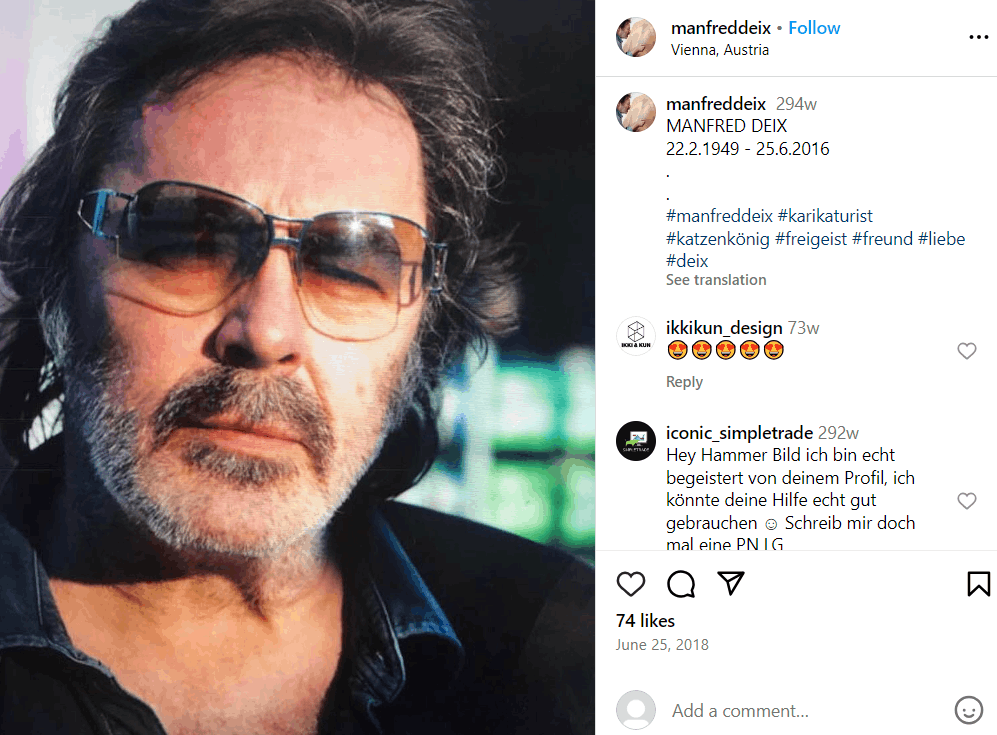The image size is (997, 735).
Task: Open comments via the speech bubble icon
Action: (681, 584)
